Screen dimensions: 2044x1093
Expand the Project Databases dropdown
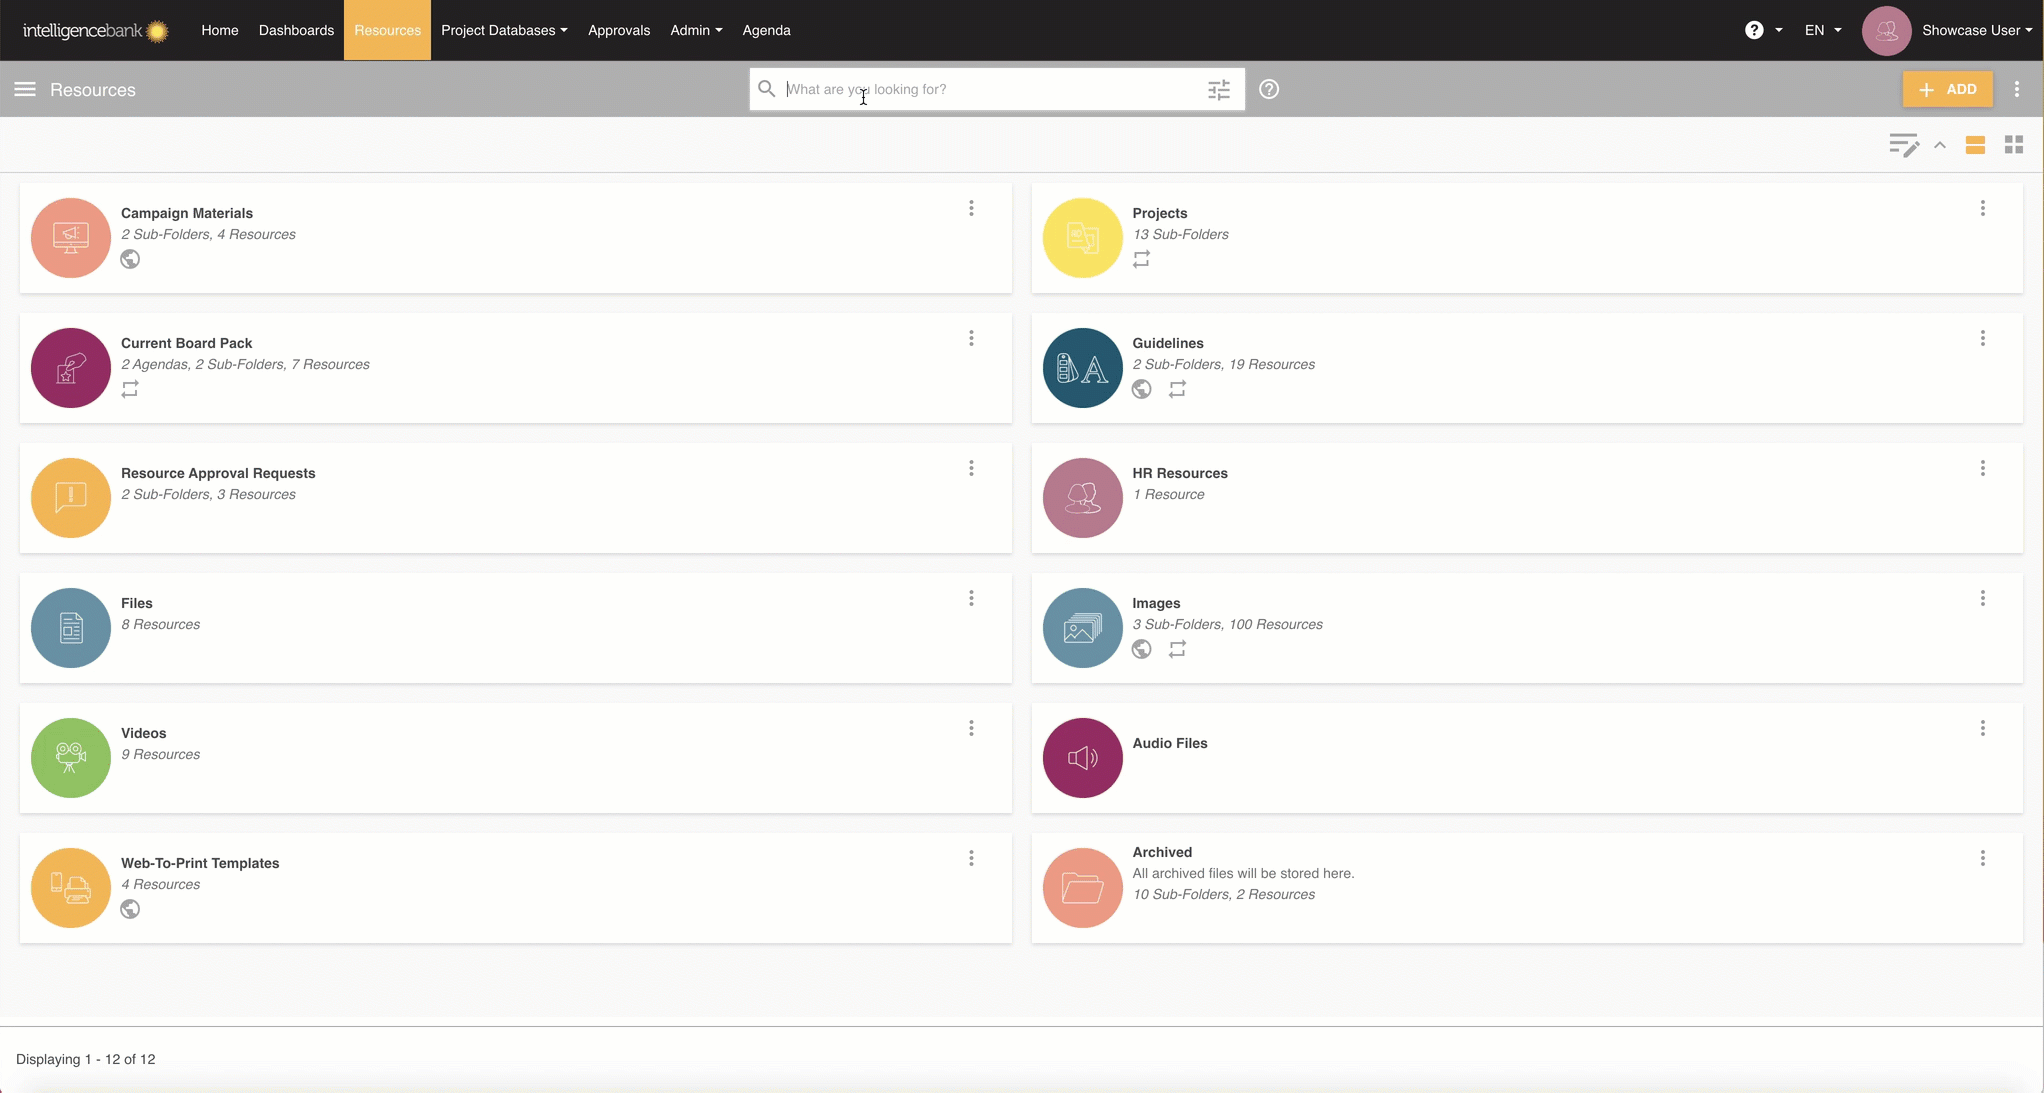504,30
